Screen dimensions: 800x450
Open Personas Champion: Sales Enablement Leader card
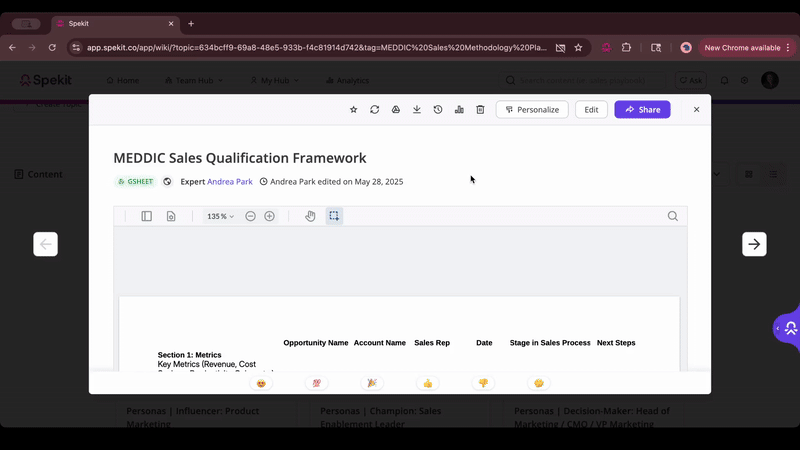point(399,415)
